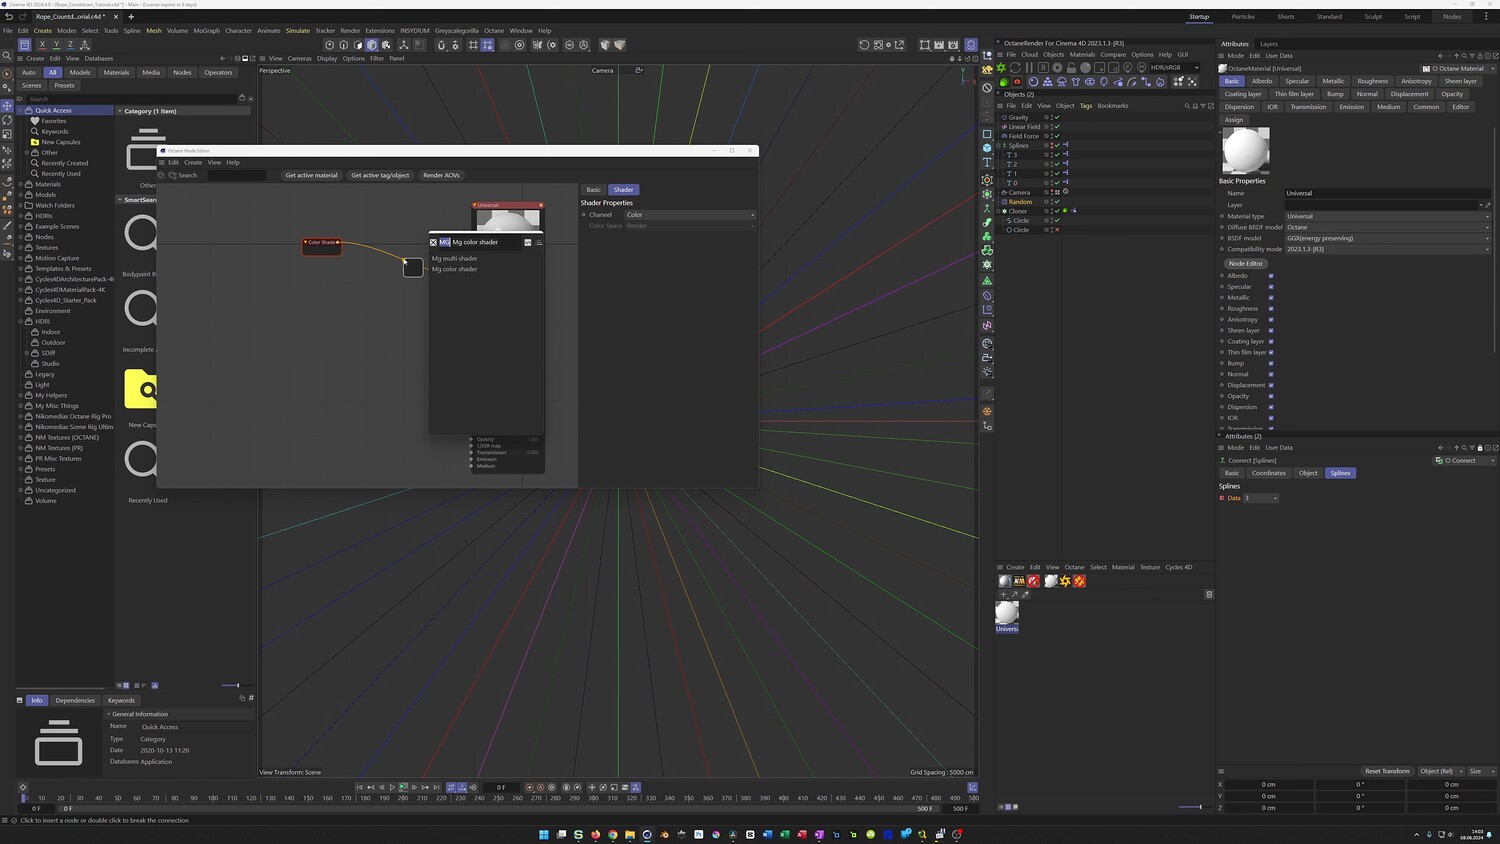Collapse the Category (1 Item) section
This screenshot has width=1500, height=844.
[x=120, y=111]
